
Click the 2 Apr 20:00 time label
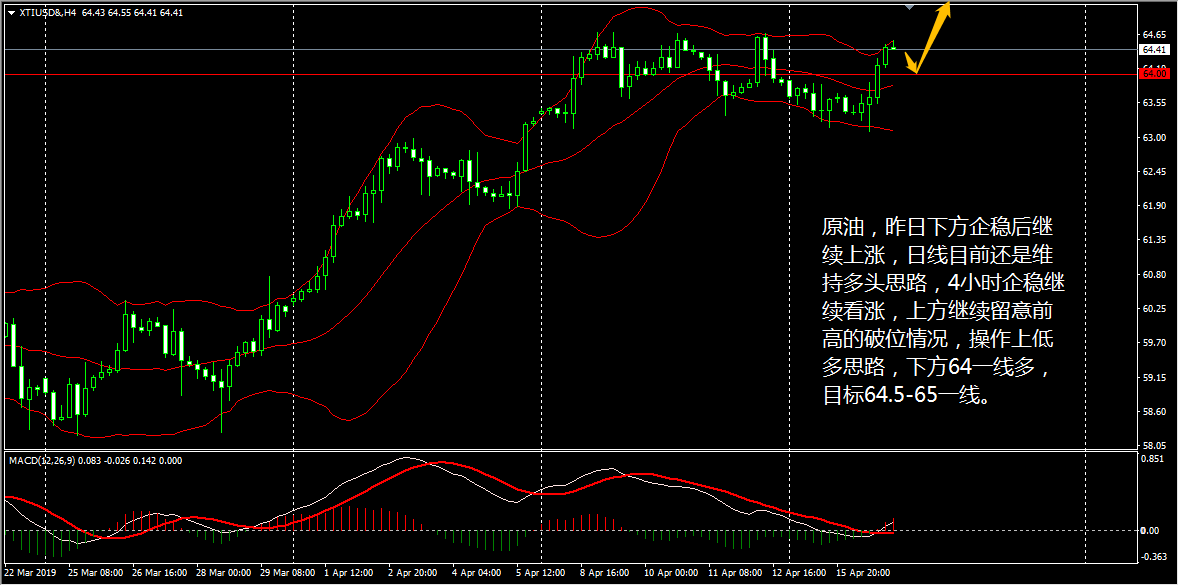(413, 573)
